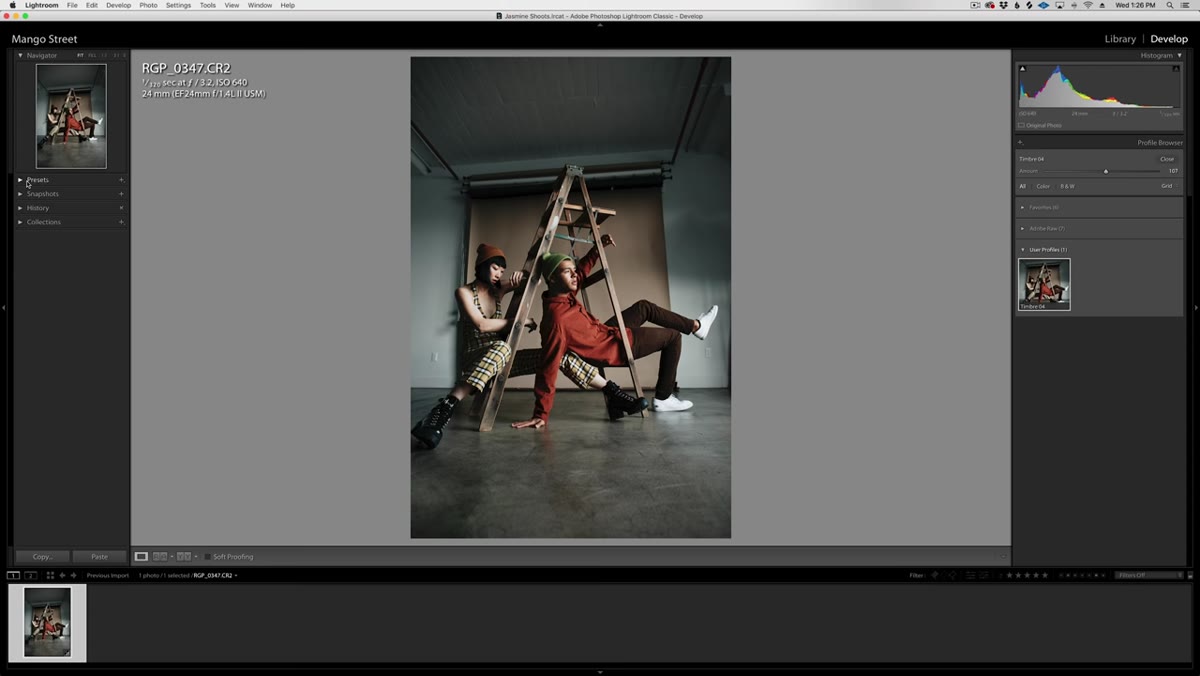This screenshot has width=1200, height=676.
Task: Toggle shadow clipping indicator in histogram
Action: 1022,69
